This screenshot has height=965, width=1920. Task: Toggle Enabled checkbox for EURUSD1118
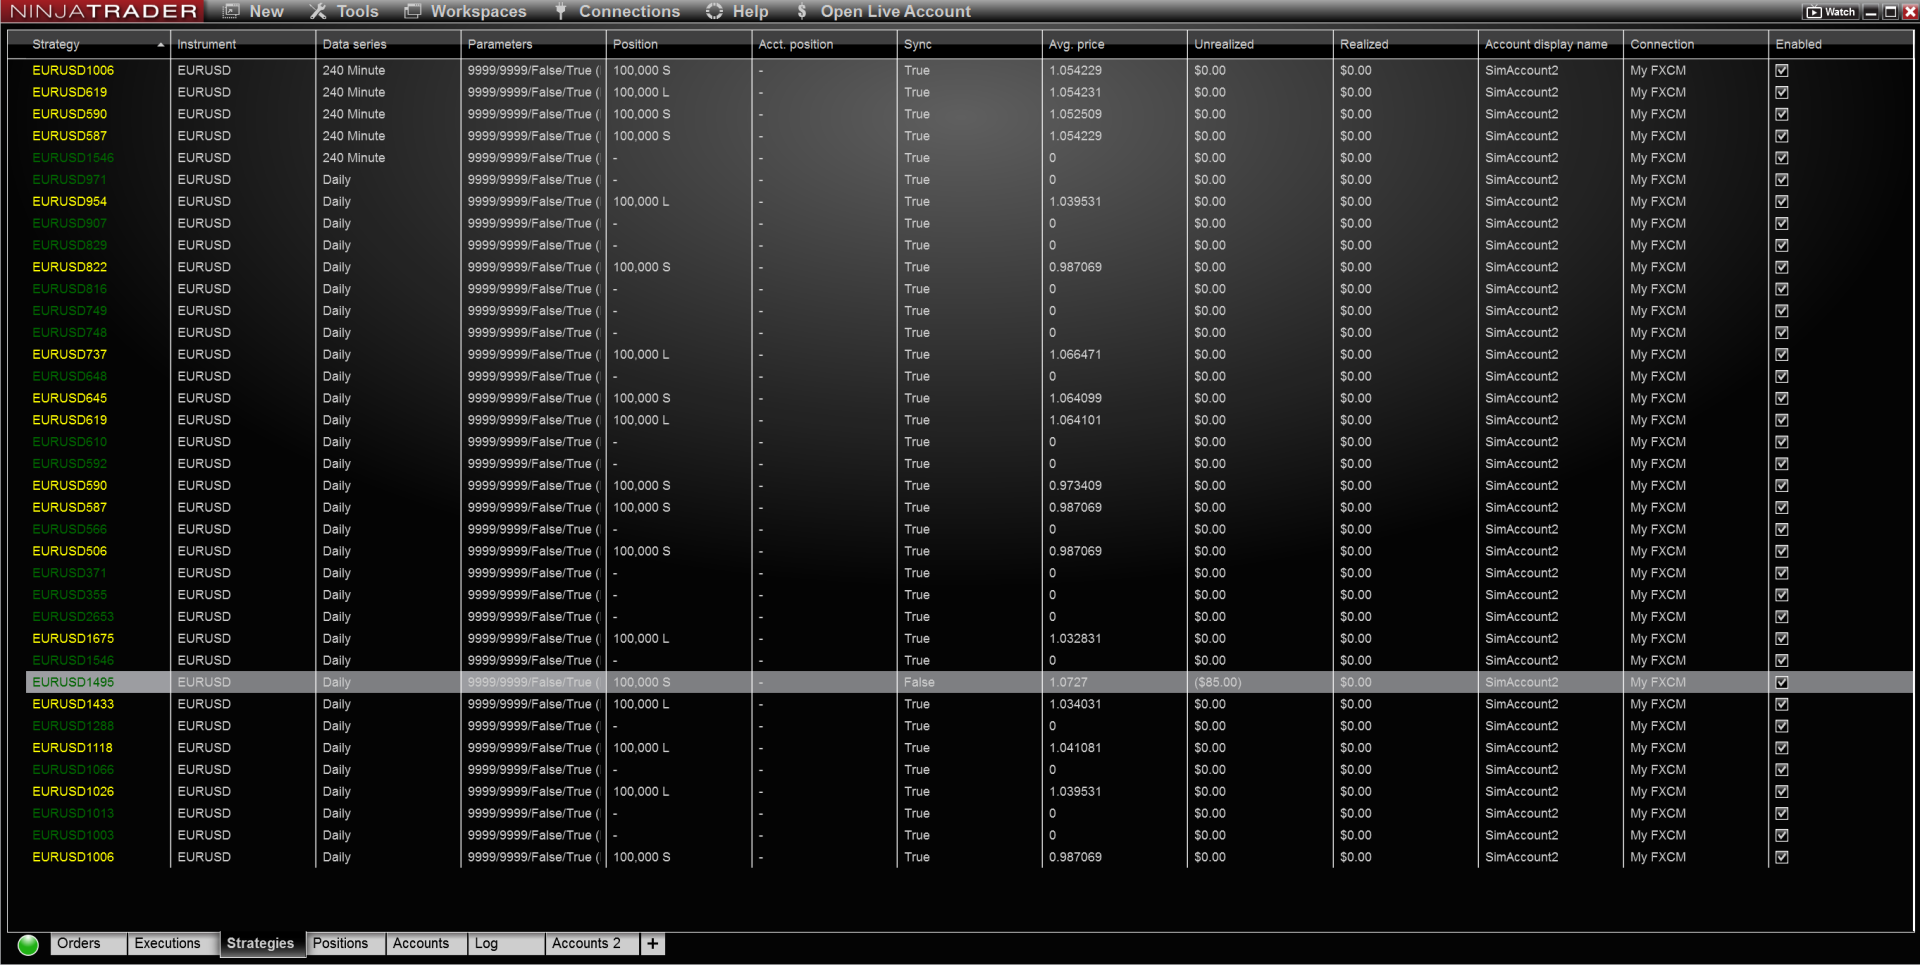tap(1782, 748)
